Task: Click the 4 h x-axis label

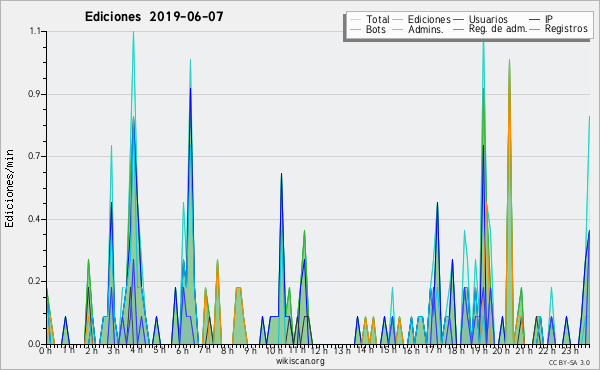Action: point(136,350)
